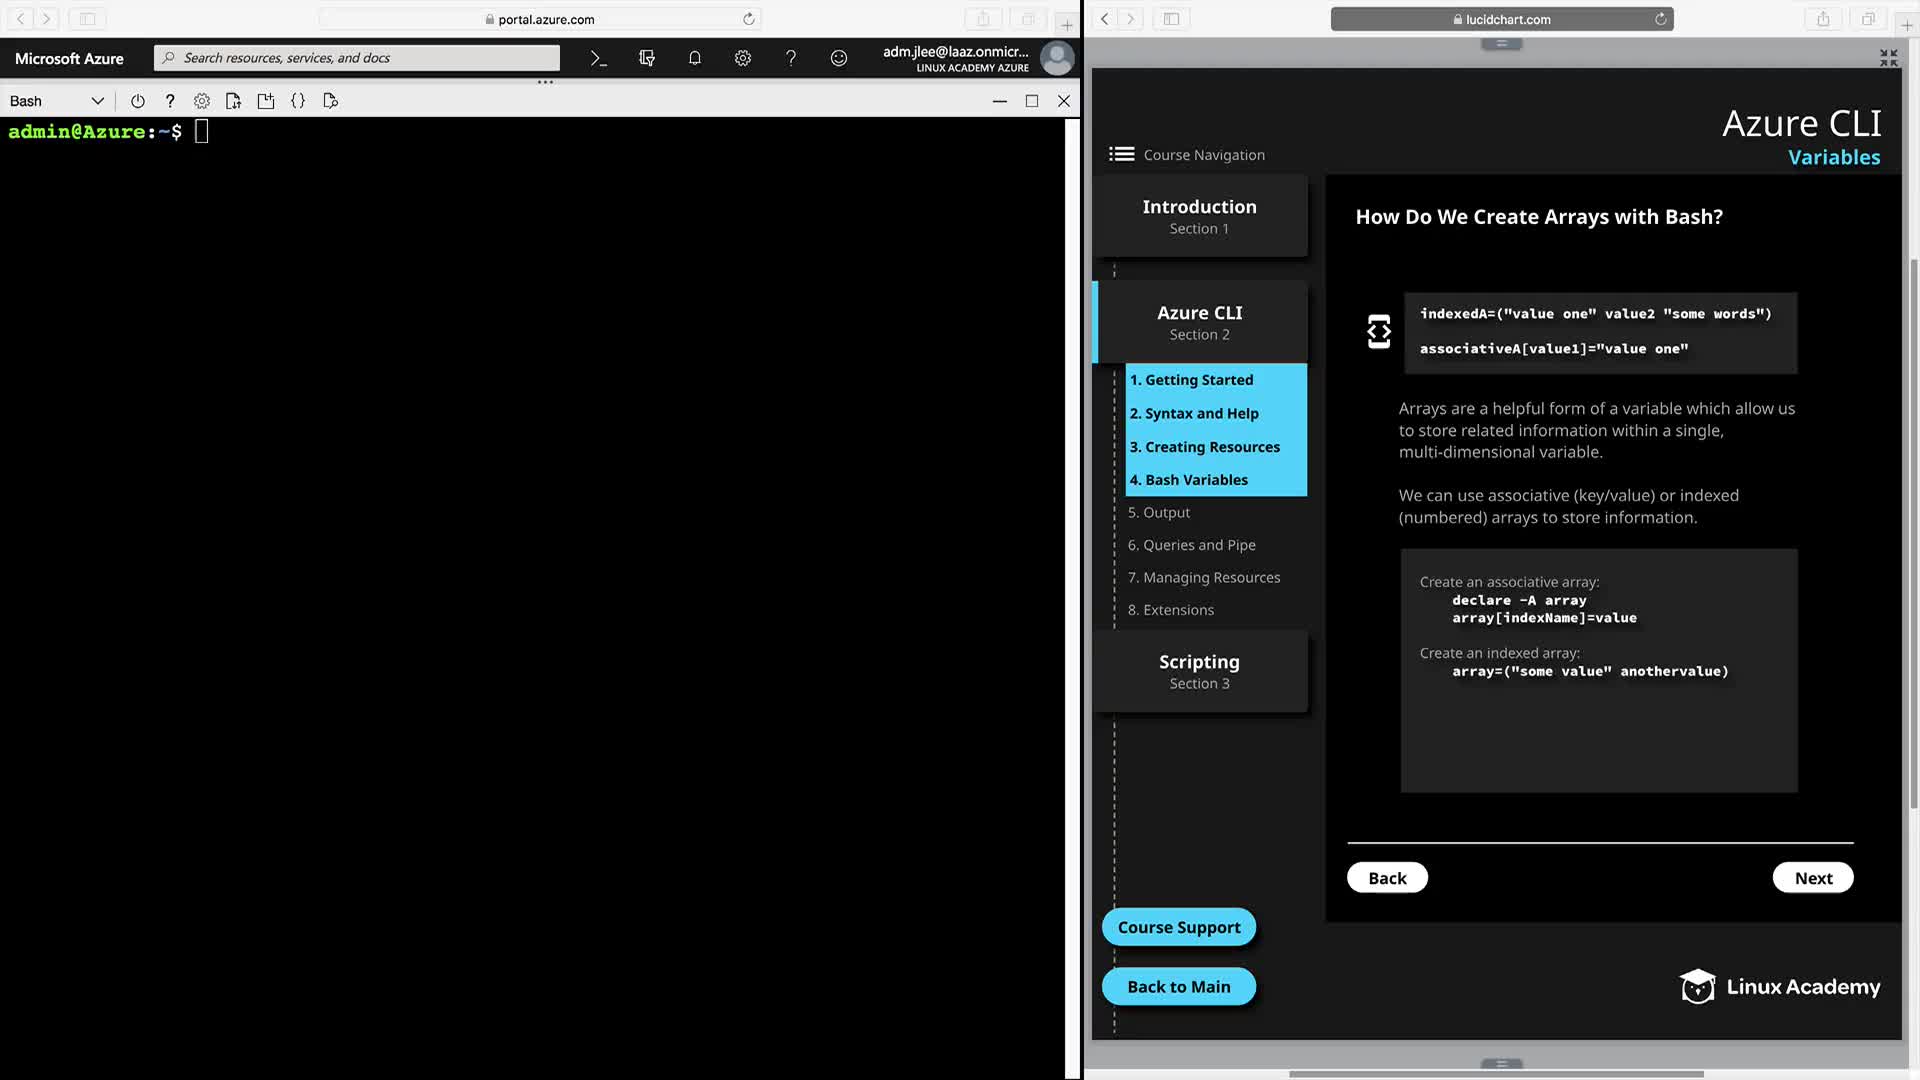The width and height of the screenshot is (1920, 1080).
Task: Click the Lucidchart horizontal scrollbar
Action: tap(1495, 1074)
